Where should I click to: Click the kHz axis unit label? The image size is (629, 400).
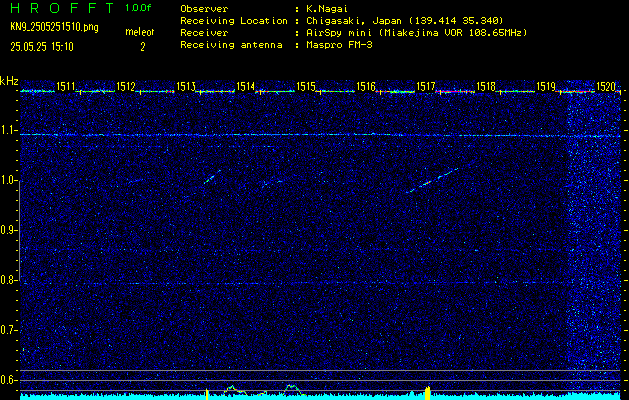[x=9, y=82]
